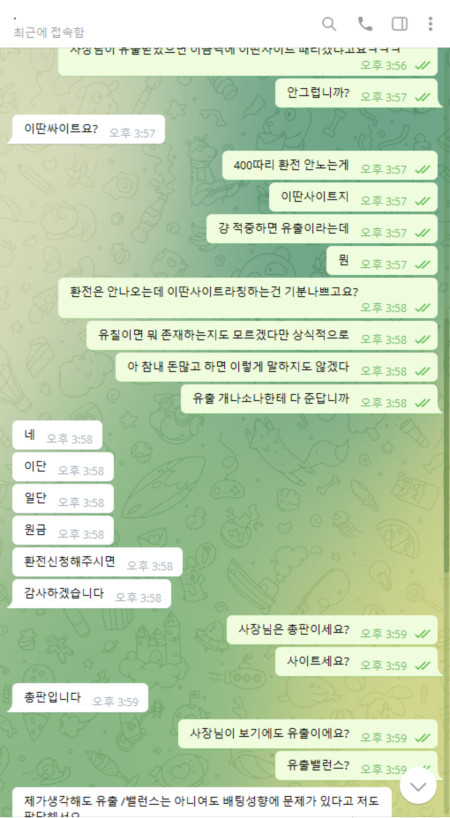The height and width of the screenshot is (818, 450).
Task: Start a voice call
Action: point(364,24)
